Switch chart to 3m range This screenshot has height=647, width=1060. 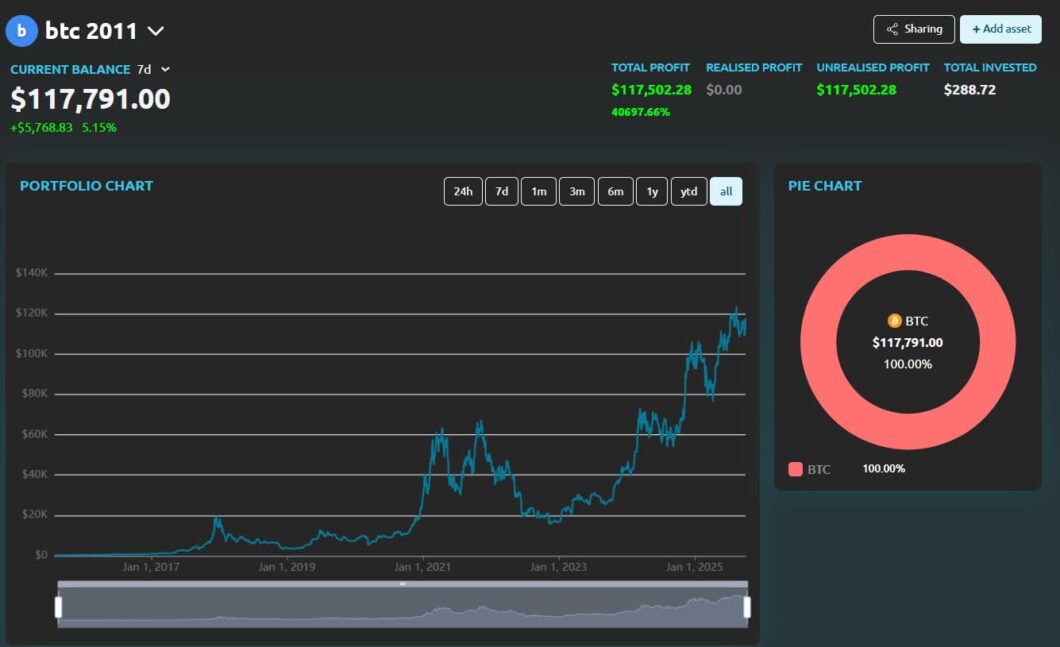(x=577, y=191)
